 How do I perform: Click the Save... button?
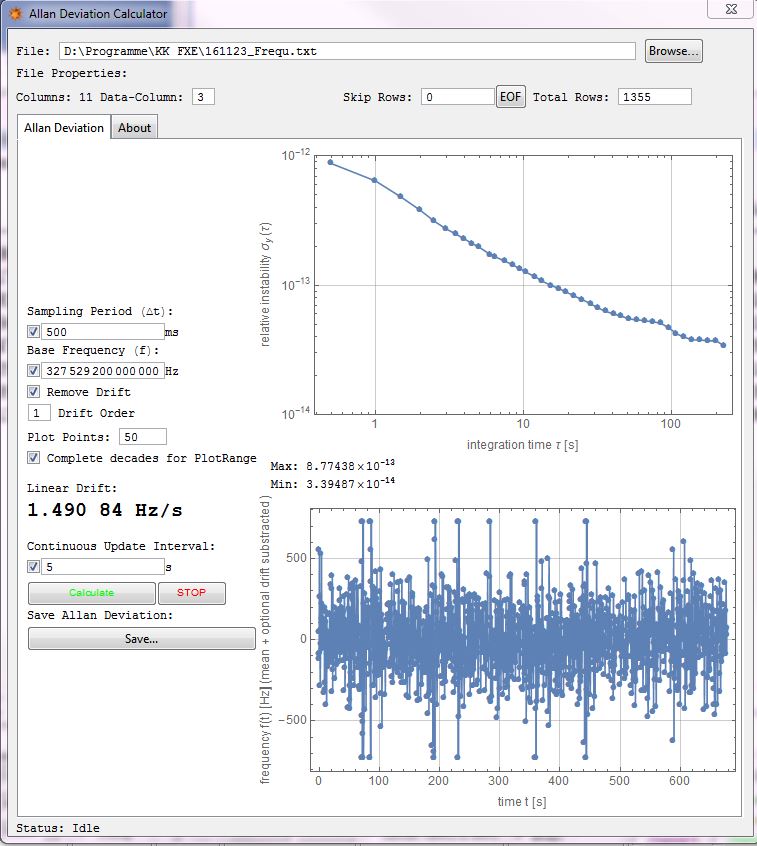[x=141, y=639]
